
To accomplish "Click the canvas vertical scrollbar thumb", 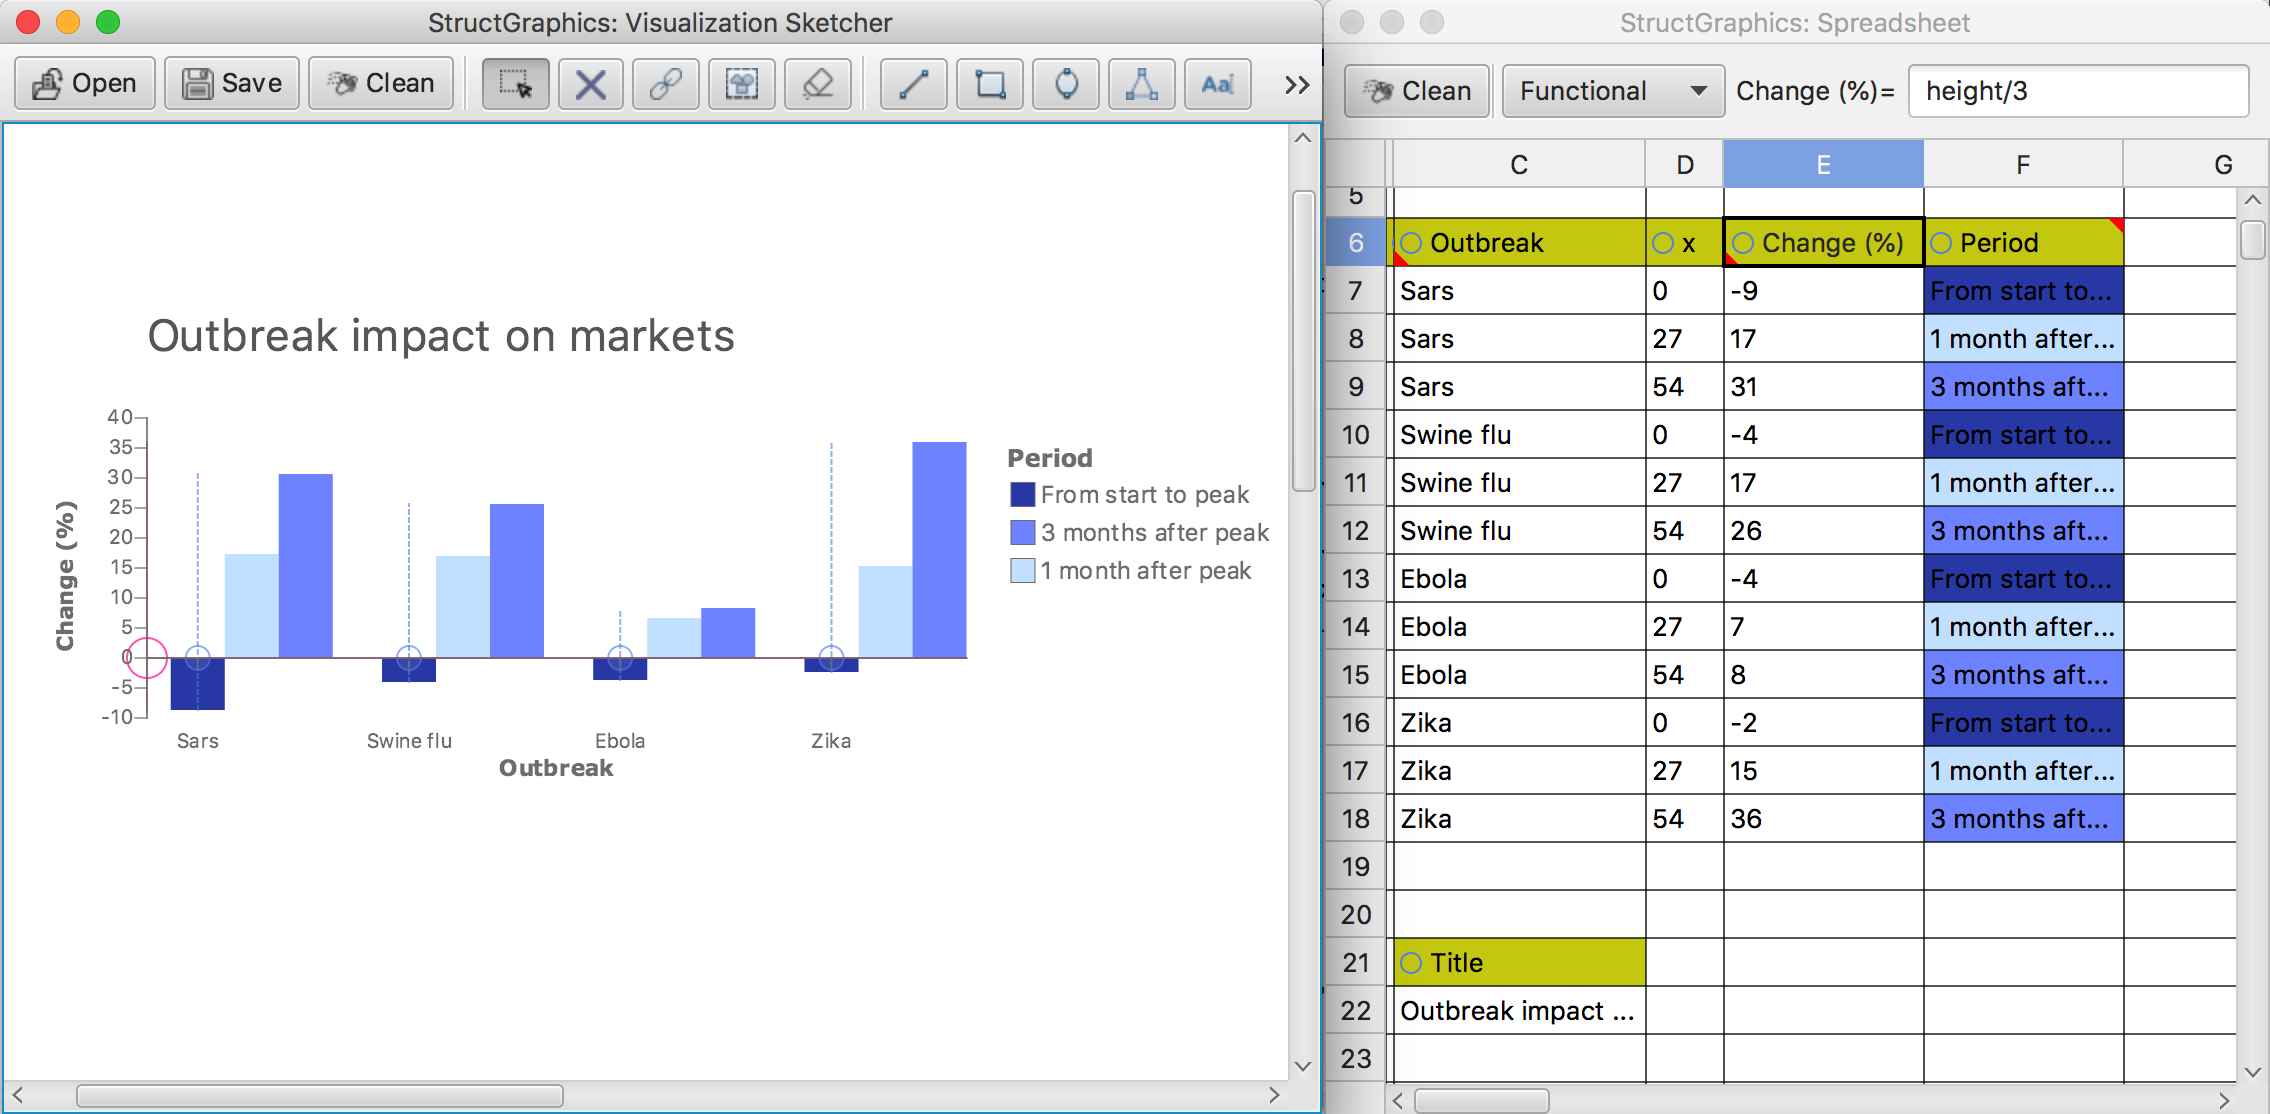I will [1303, 340].
